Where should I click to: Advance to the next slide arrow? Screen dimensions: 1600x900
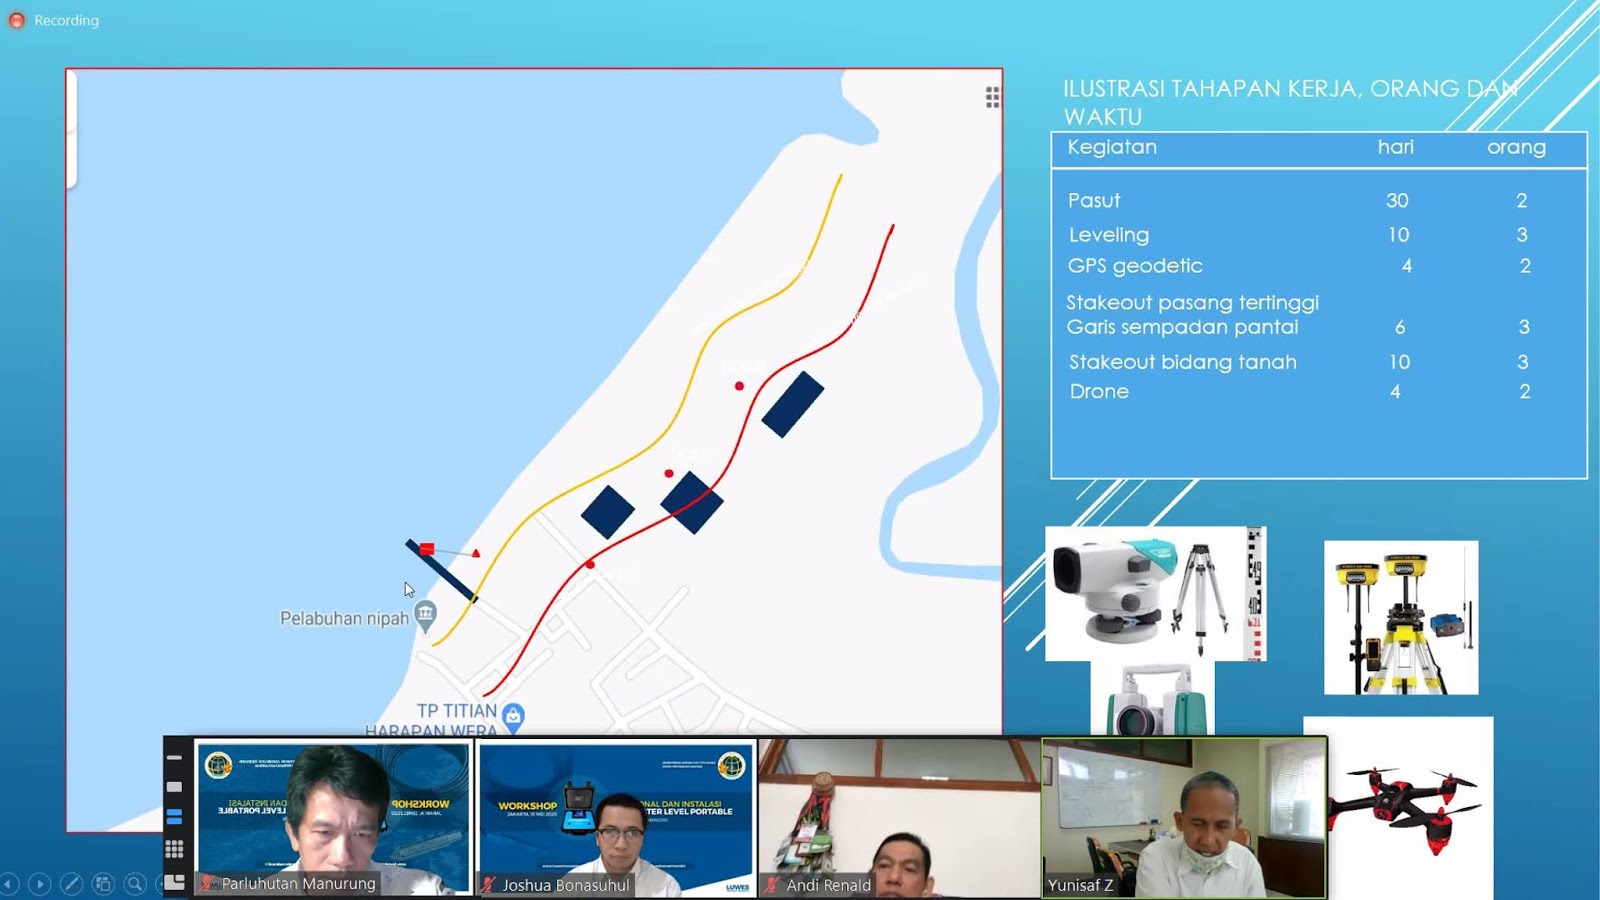coord(40,884)
